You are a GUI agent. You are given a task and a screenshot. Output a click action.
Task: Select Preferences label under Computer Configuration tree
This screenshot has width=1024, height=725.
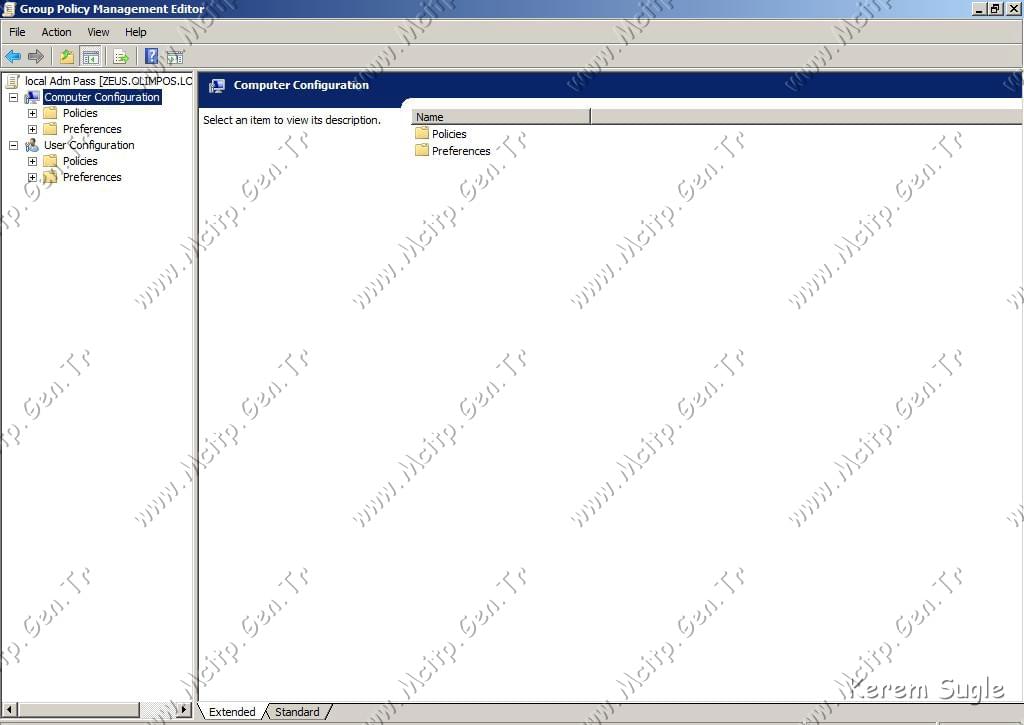(92, 129)
